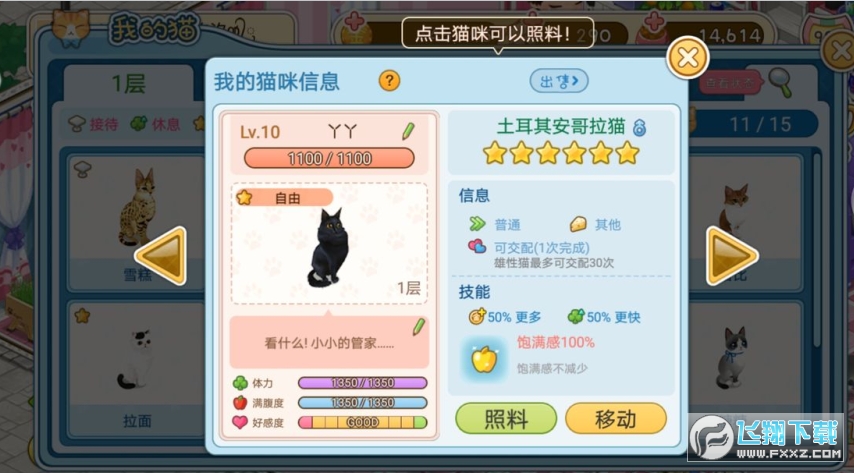
Task: Click the 移动 move button
Action: coord(616,419)
